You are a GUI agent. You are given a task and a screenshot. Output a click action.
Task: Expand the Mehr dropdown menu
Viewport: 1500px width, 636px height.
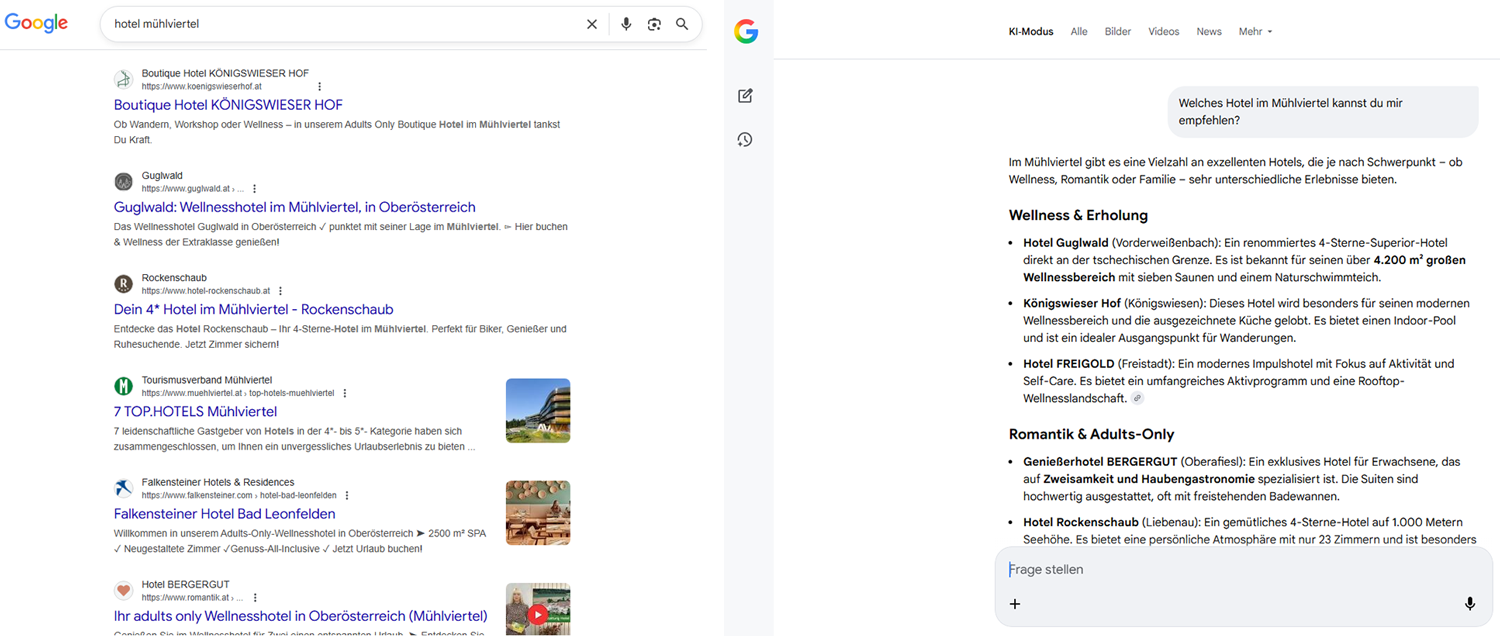click(x=1255, y=32)
